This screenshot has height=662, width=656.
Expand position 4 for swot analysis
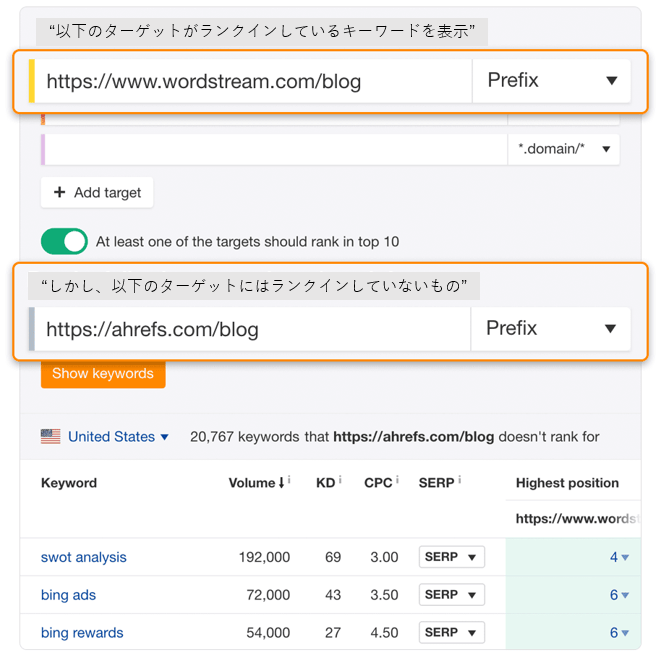tap(619, 557)
